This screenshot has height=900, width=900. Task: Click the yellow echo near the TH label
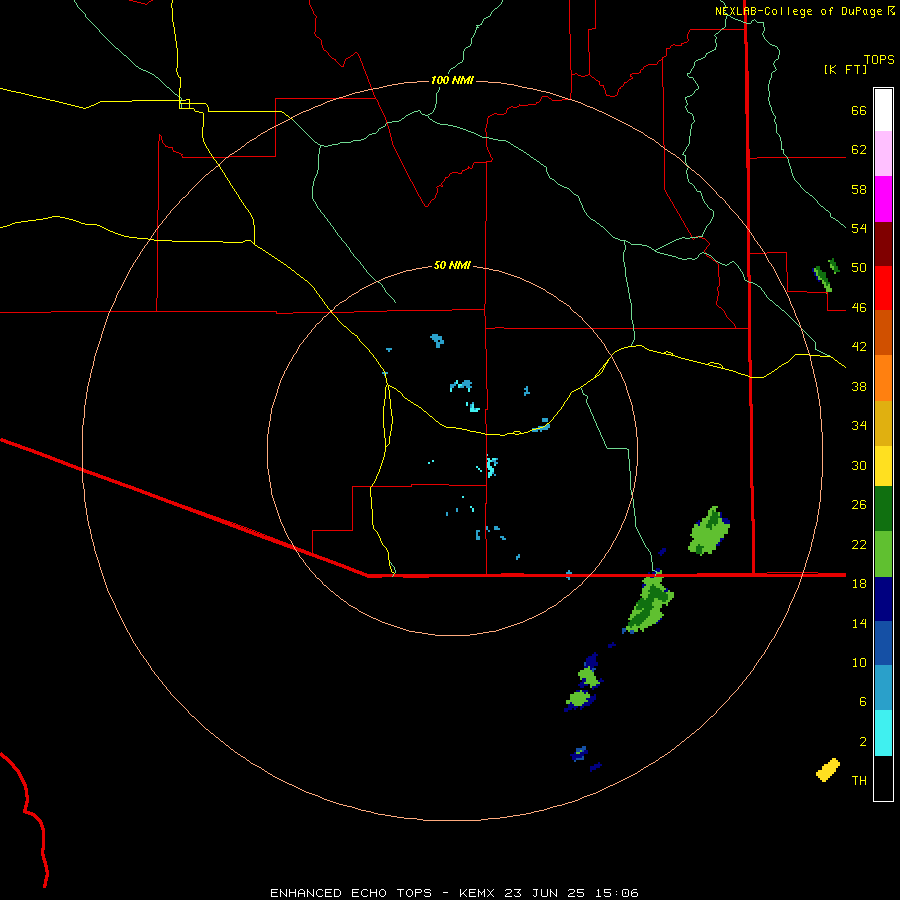point(828,770)
